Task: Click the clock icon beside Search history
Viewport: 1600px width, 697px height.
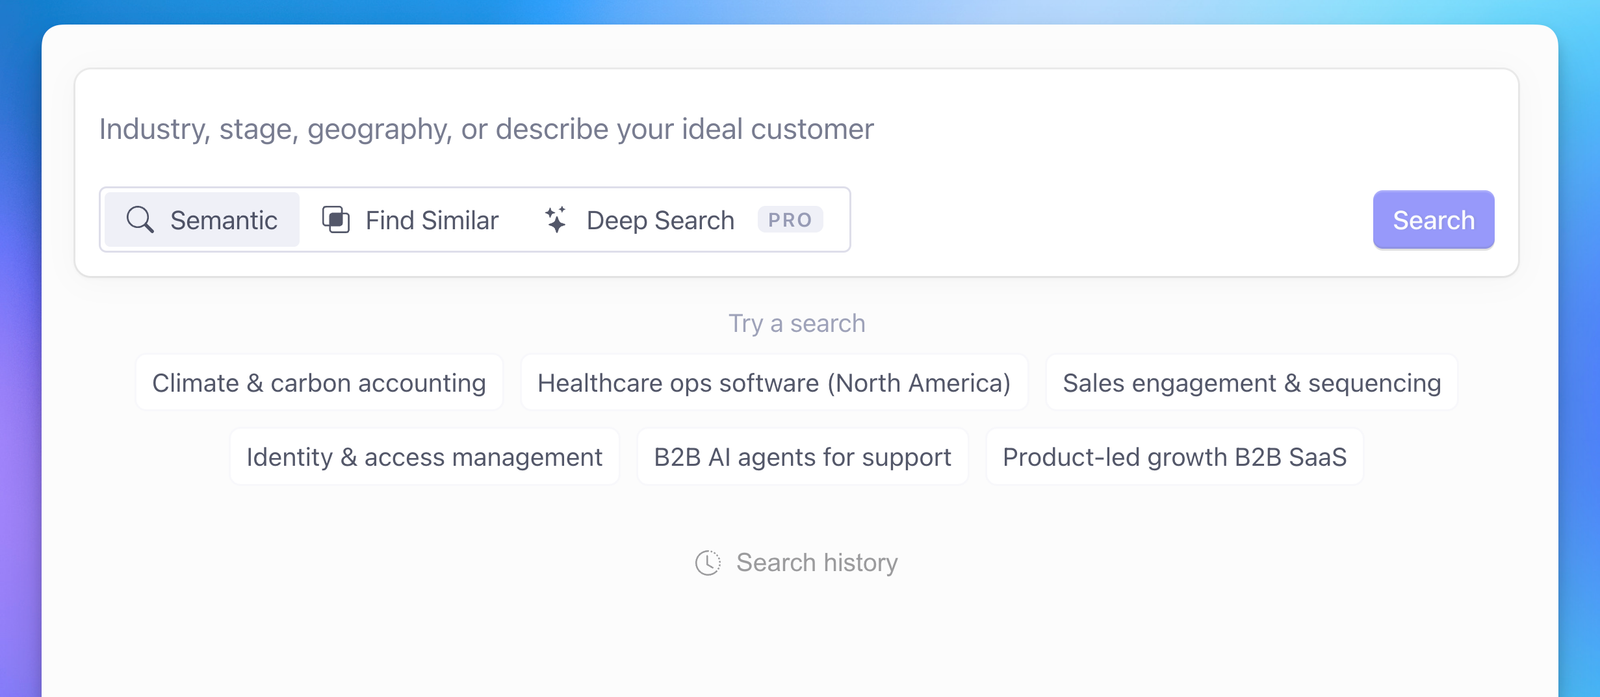Action: (x=708, y=563)
